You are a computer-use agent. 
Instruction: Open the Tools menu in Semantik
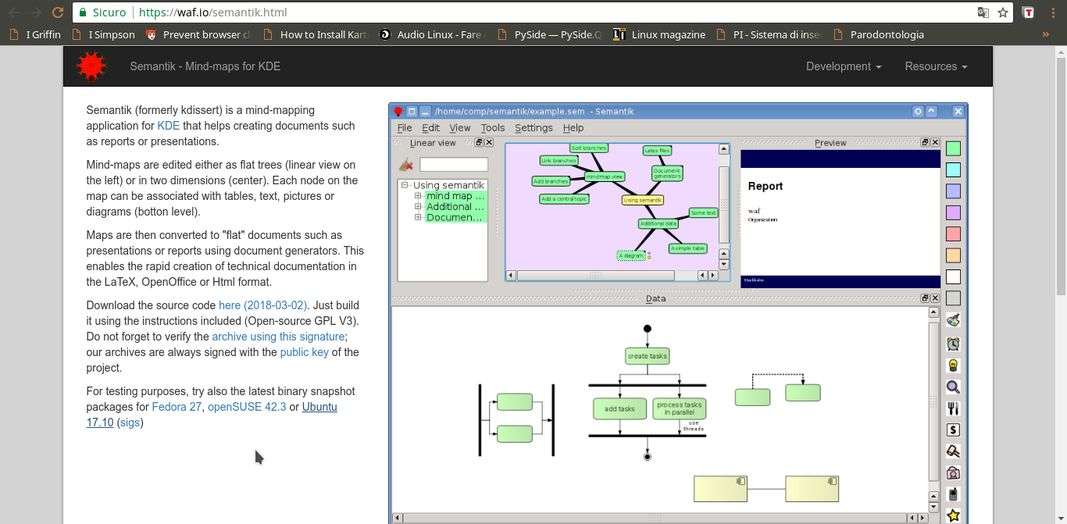tap(492, 128)
